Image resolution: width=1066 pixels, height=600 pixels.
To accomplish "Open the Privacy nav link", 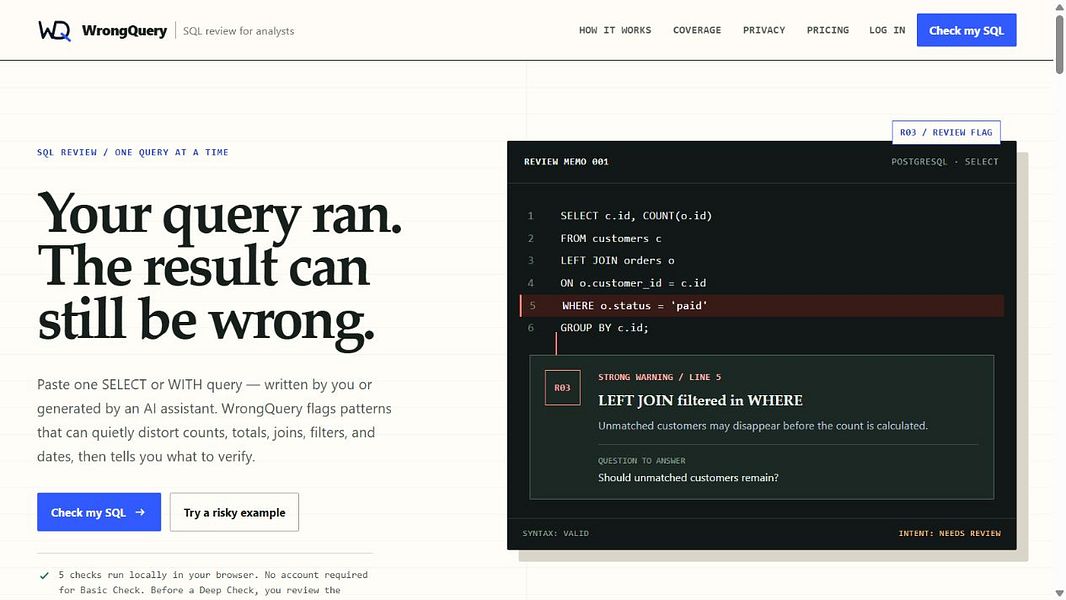I will (x=763, y=30).
